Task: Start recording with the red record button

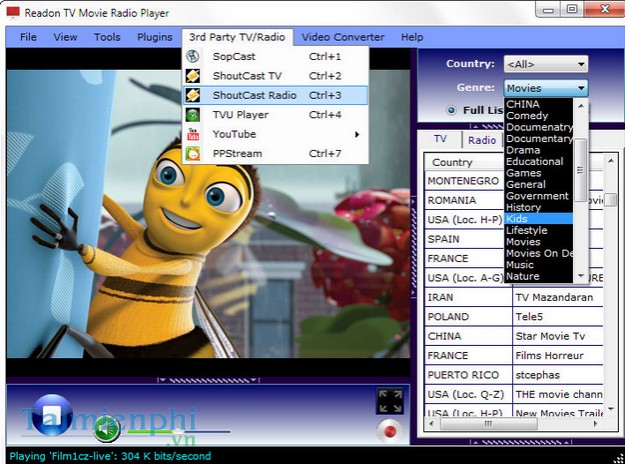Action: pyautogui.click(x=389, y=431)
